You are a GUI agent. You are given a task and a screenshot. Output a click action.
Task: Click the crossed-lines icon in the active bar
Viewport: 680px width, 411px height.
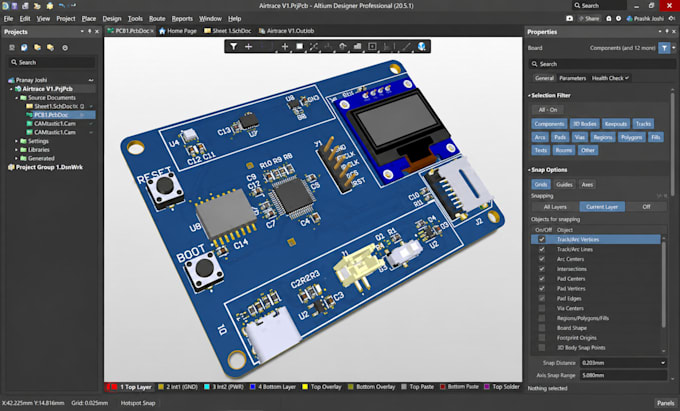314,46
